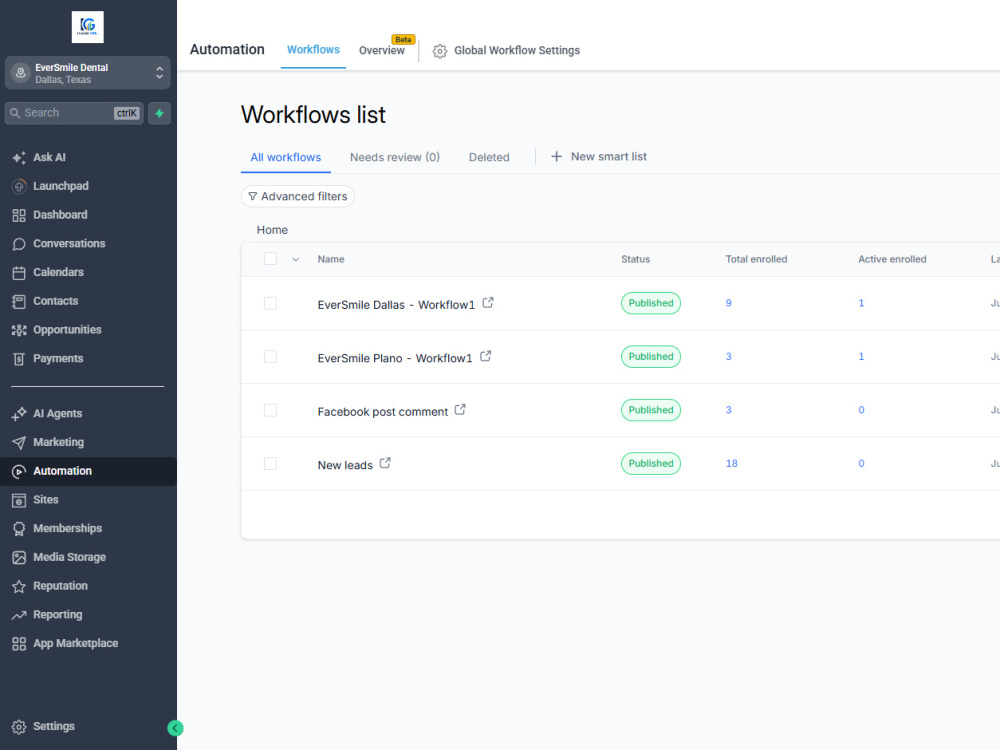
Task: Open the EverSmile Dental account switcher
Action: click(x=87, y=73)
